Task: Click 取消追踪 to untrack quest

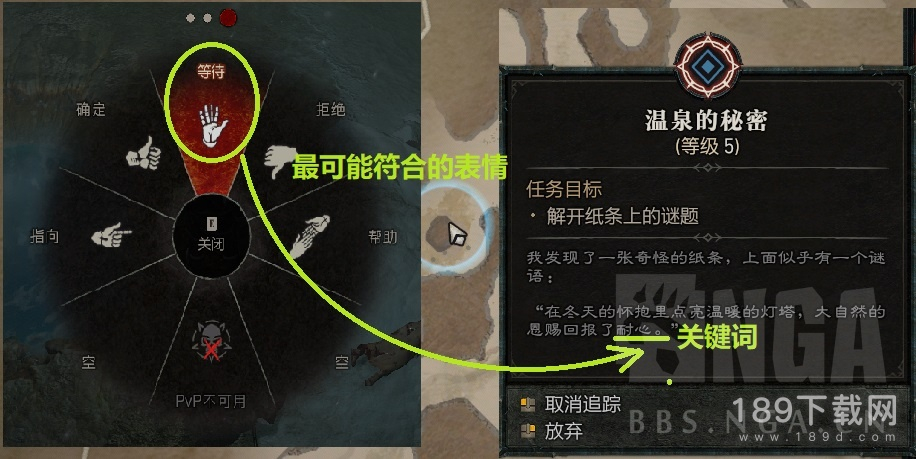Action: pyautogui.click(x=582, y=404)
